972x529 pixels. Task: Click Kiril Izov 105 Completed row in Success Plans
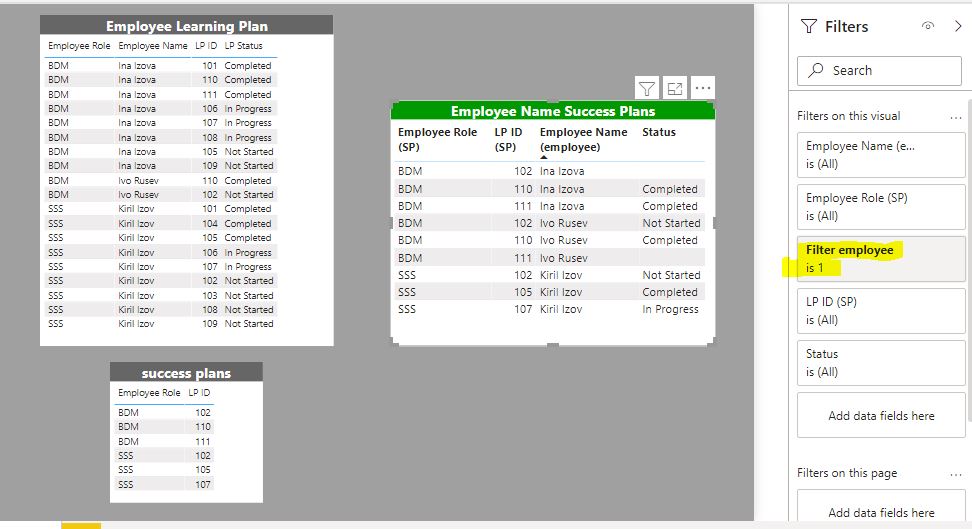pyautogui.click(x=550, y=291)
